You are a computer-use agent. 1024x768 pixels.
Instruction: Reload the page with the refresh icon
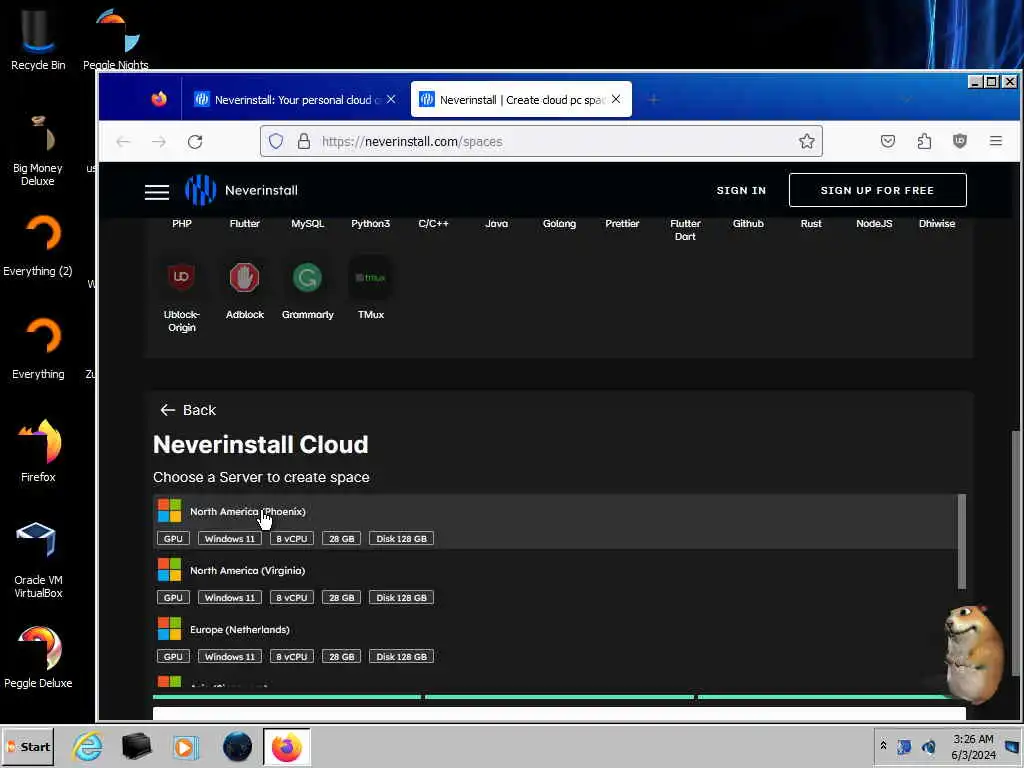195,141
